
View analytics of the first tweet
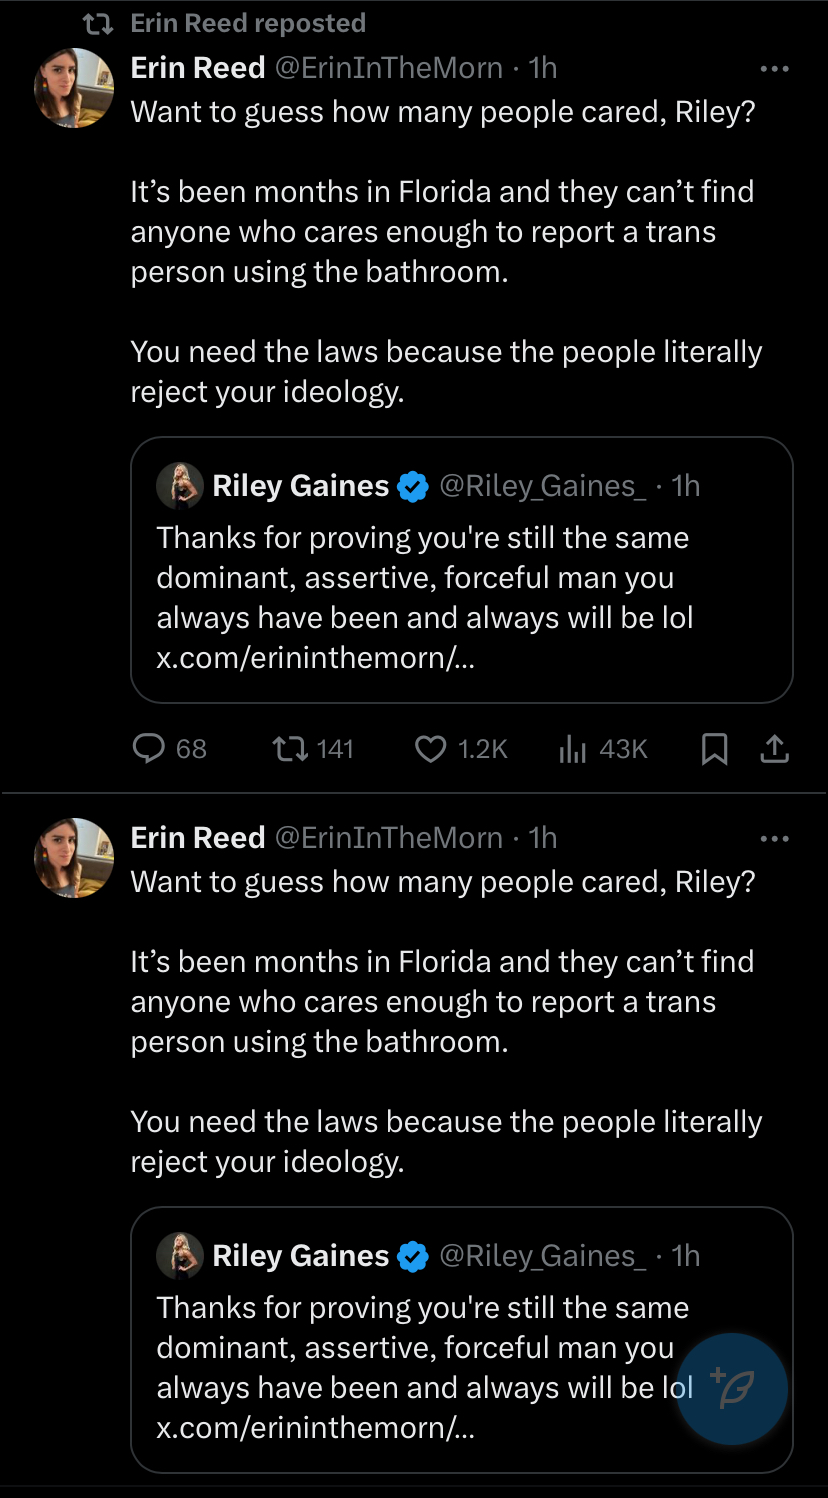pos(572,748)
